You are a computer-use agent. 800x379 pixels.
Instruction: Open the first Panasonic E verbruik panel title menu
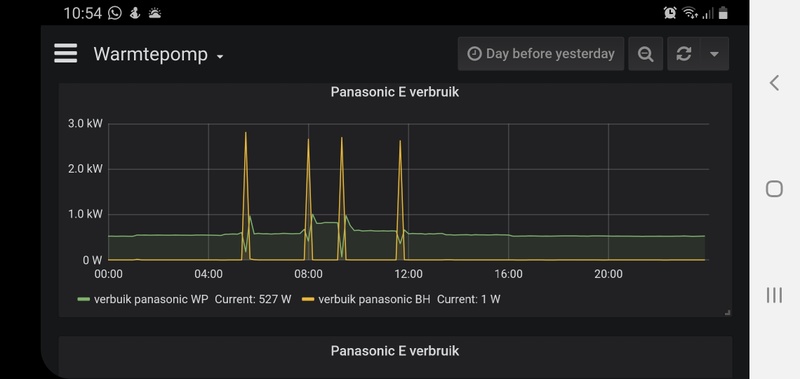pos(394,92)
